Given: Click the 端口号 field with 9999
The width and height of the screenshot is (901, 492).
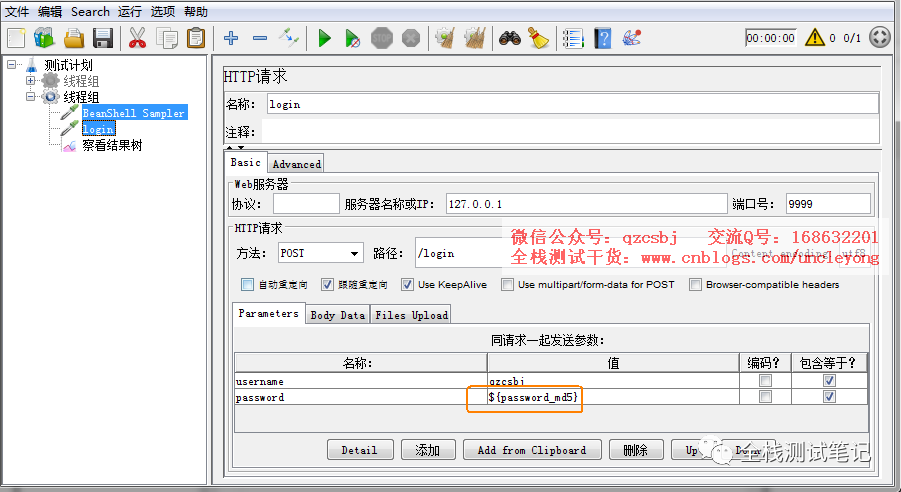Looking at the screenshot, I should pyautogui.click(x=828, y=204).
